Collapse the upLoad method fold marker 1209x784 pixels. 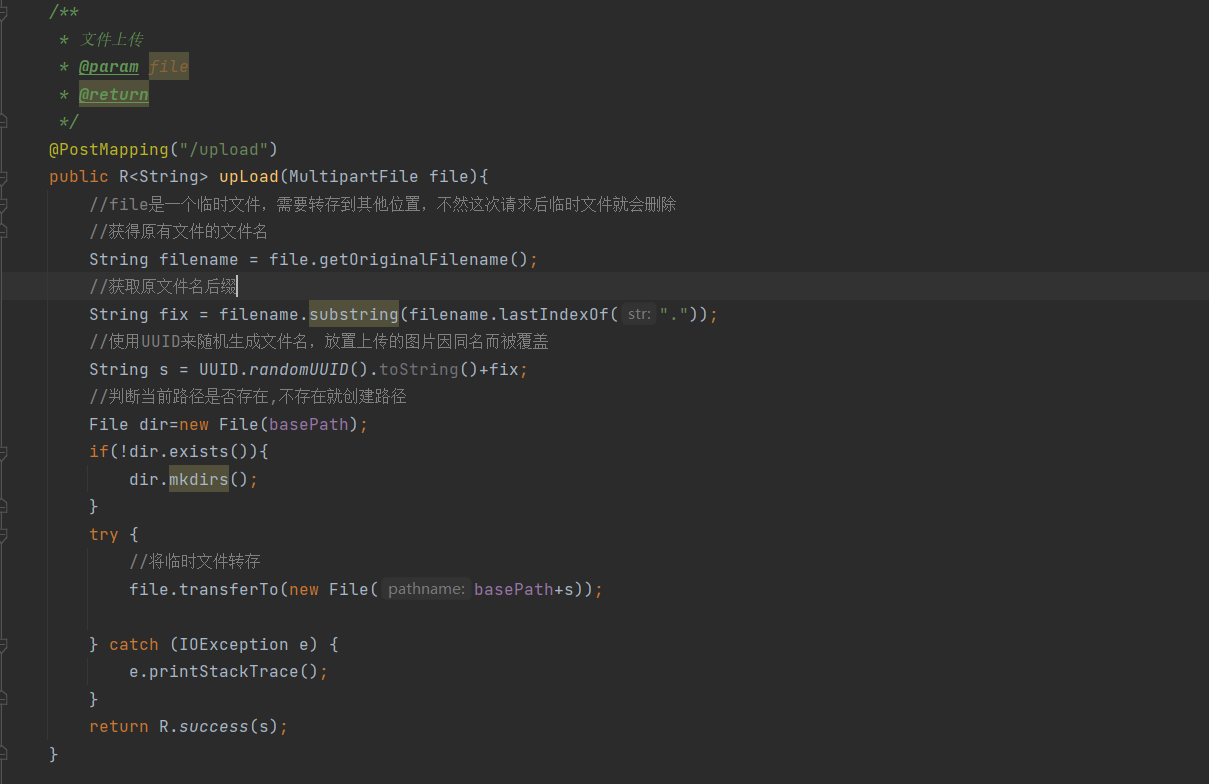pyautogui.click(x=3, y=177)
